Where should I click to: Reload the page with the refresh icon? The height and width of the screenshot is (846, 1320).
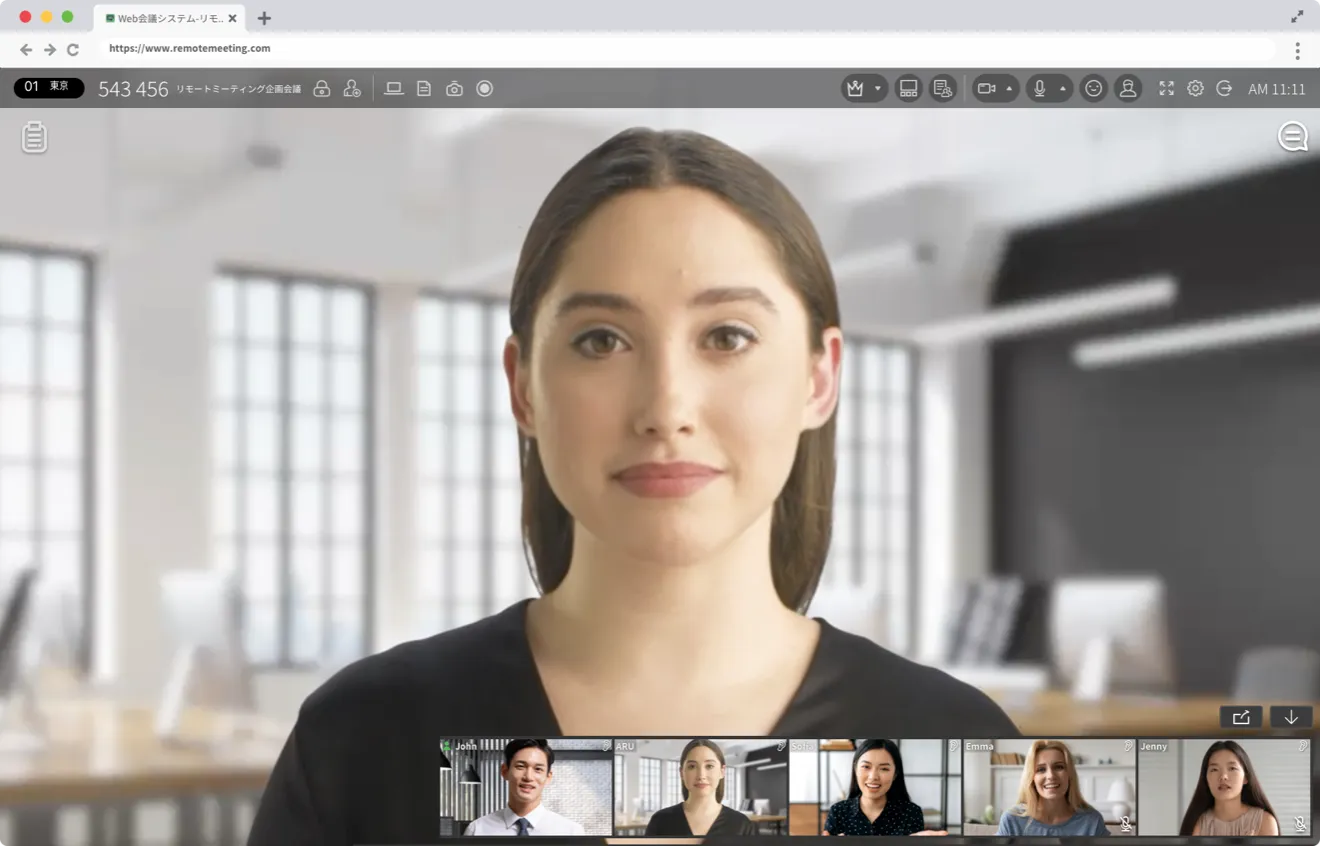click(73, 49)
